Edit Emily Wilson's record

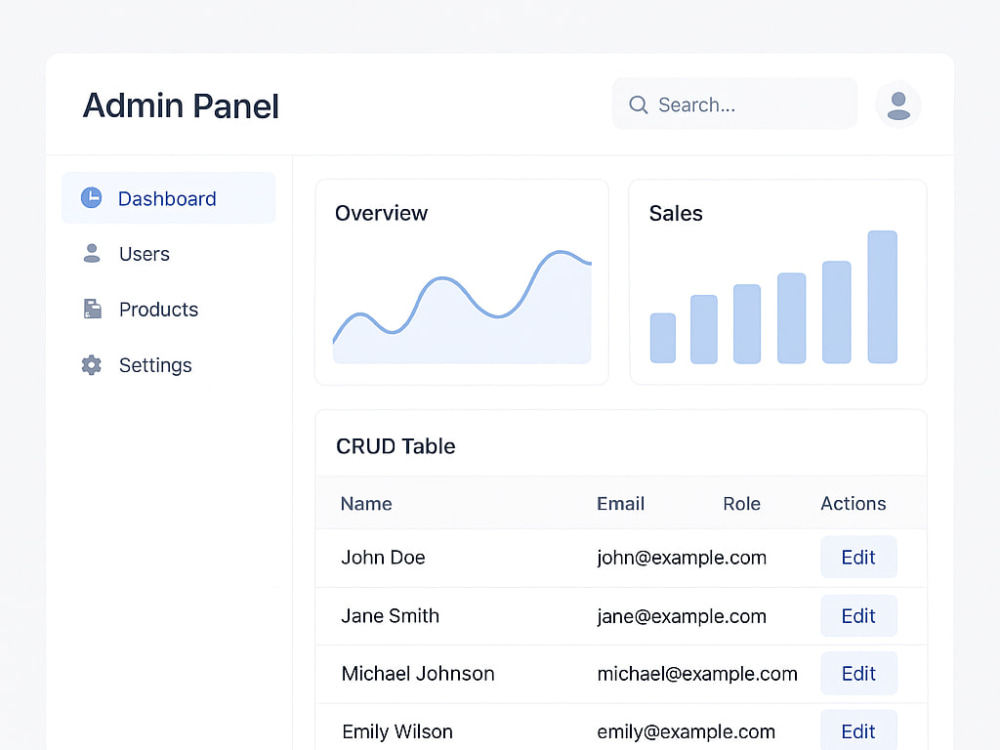click(858, 731)
